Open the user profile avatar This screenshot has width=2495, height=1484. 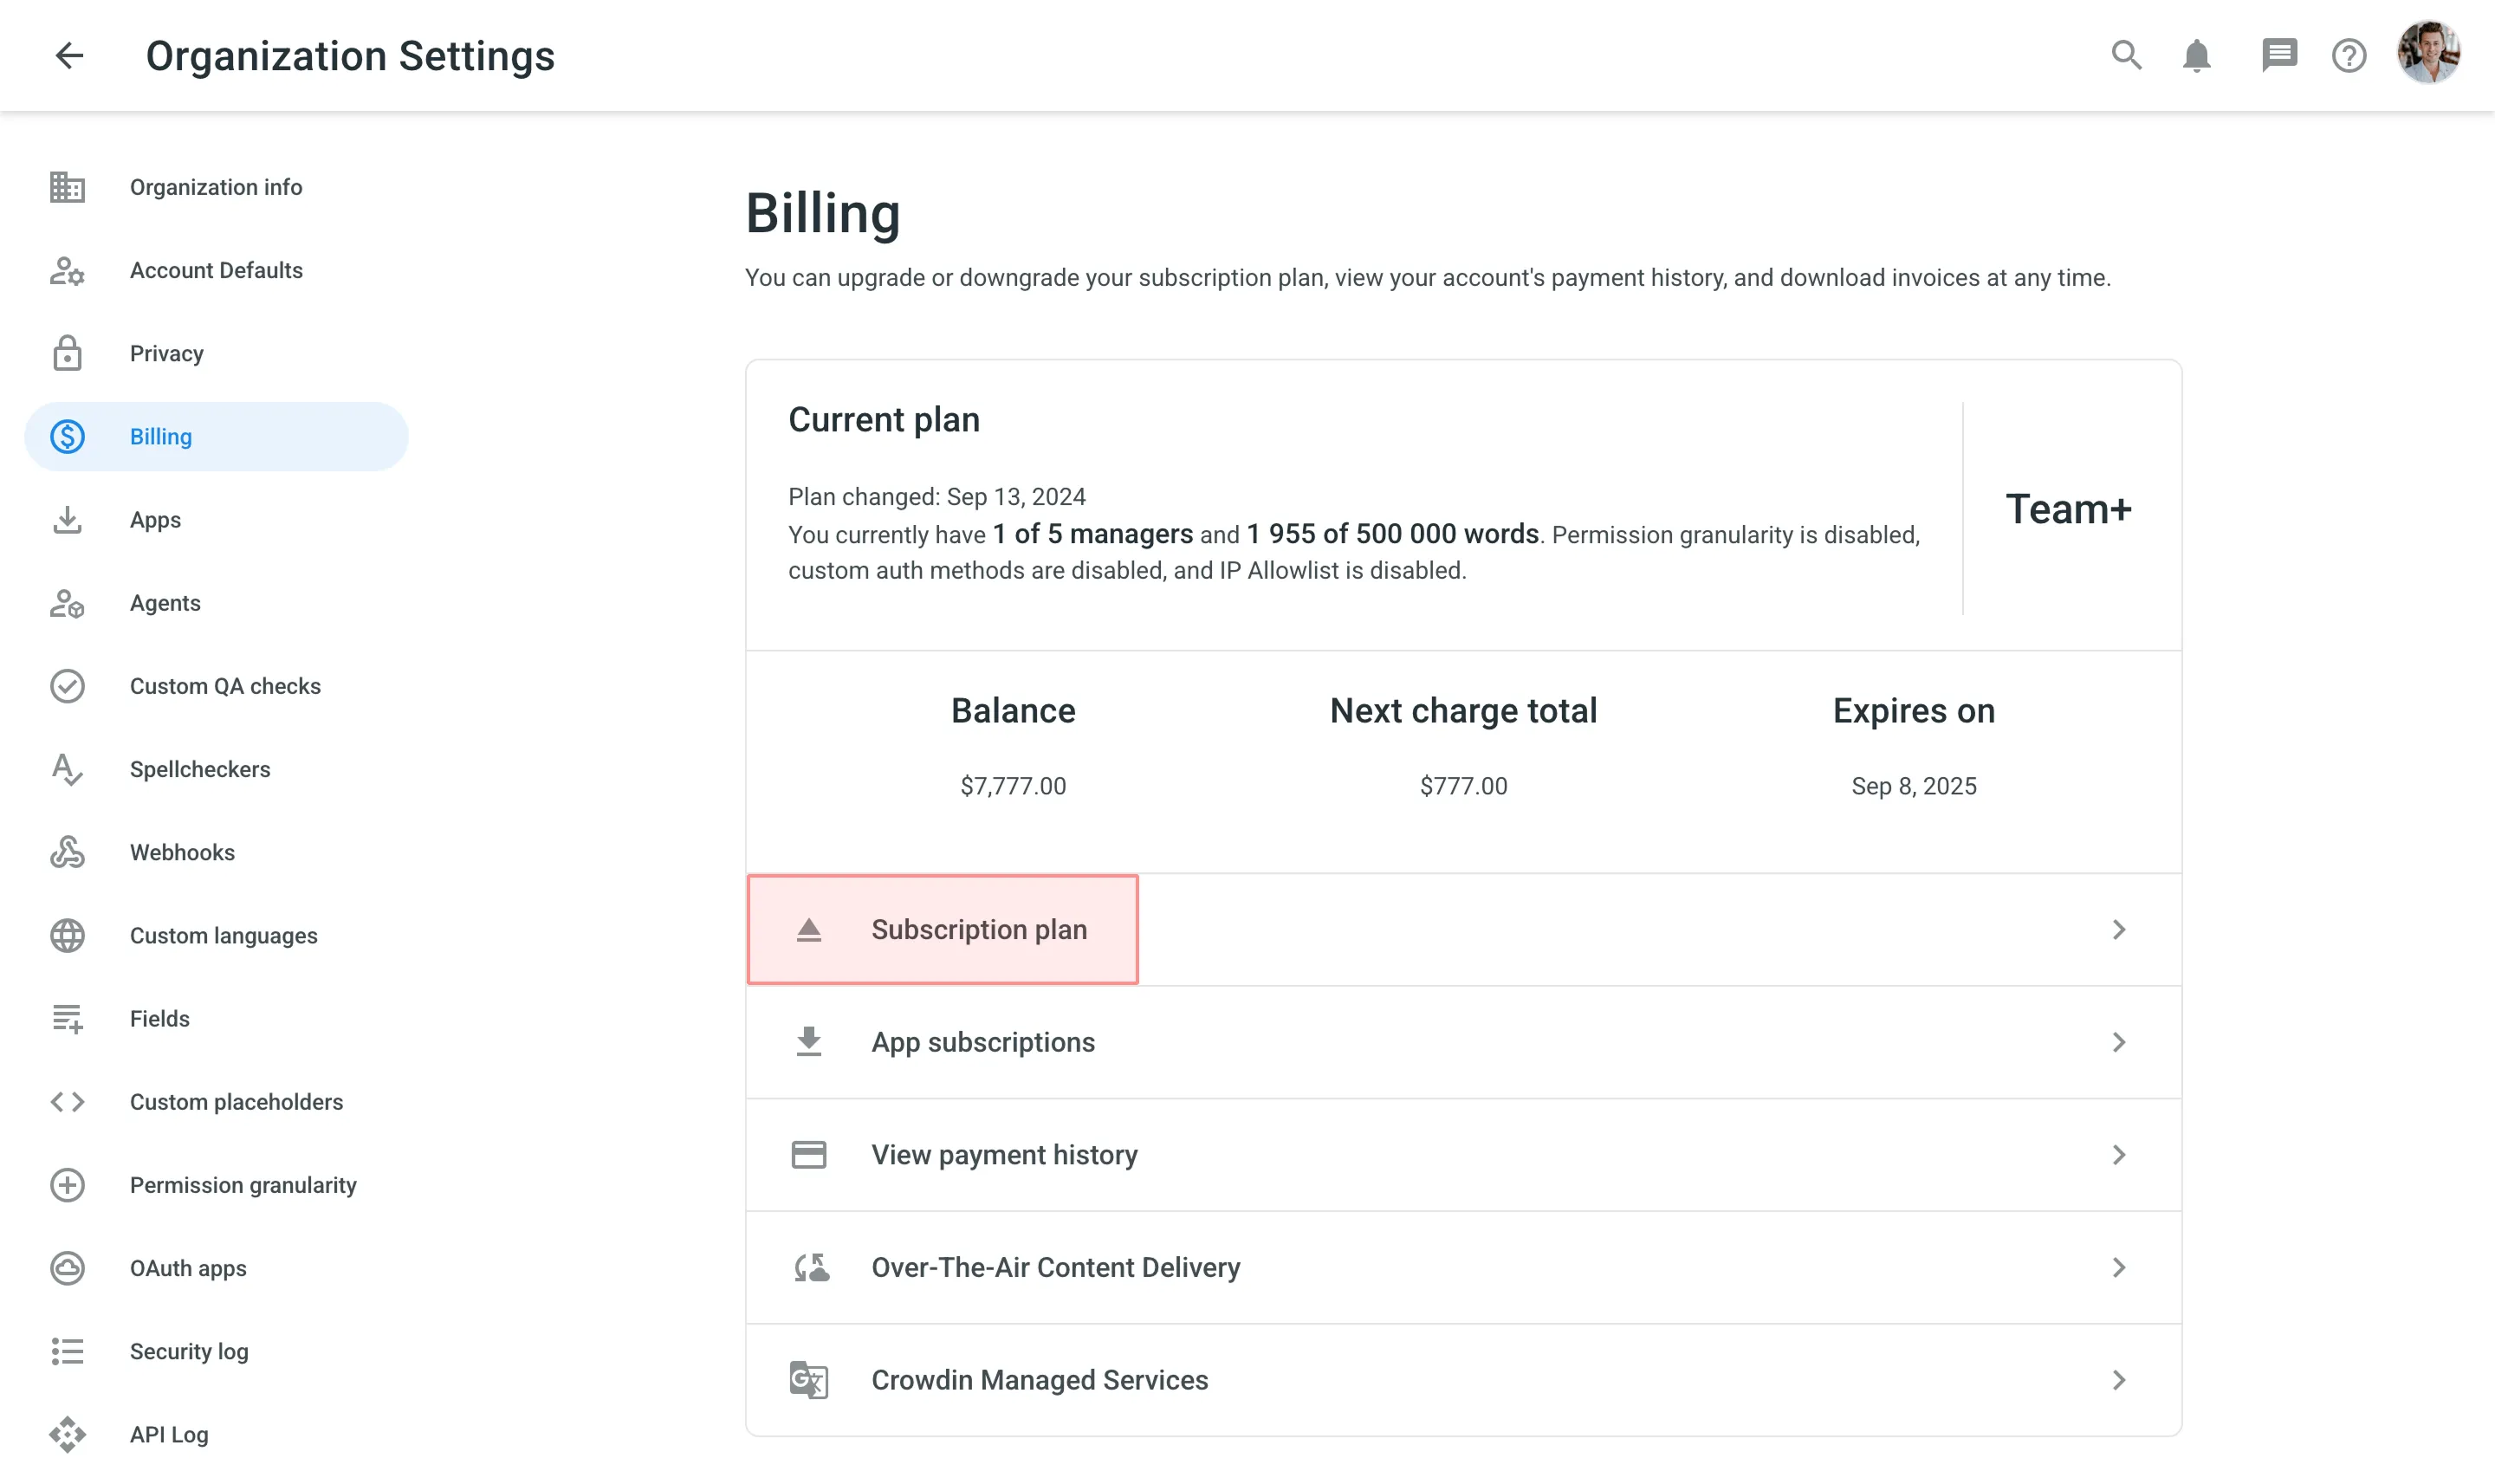coord(2428,53)
